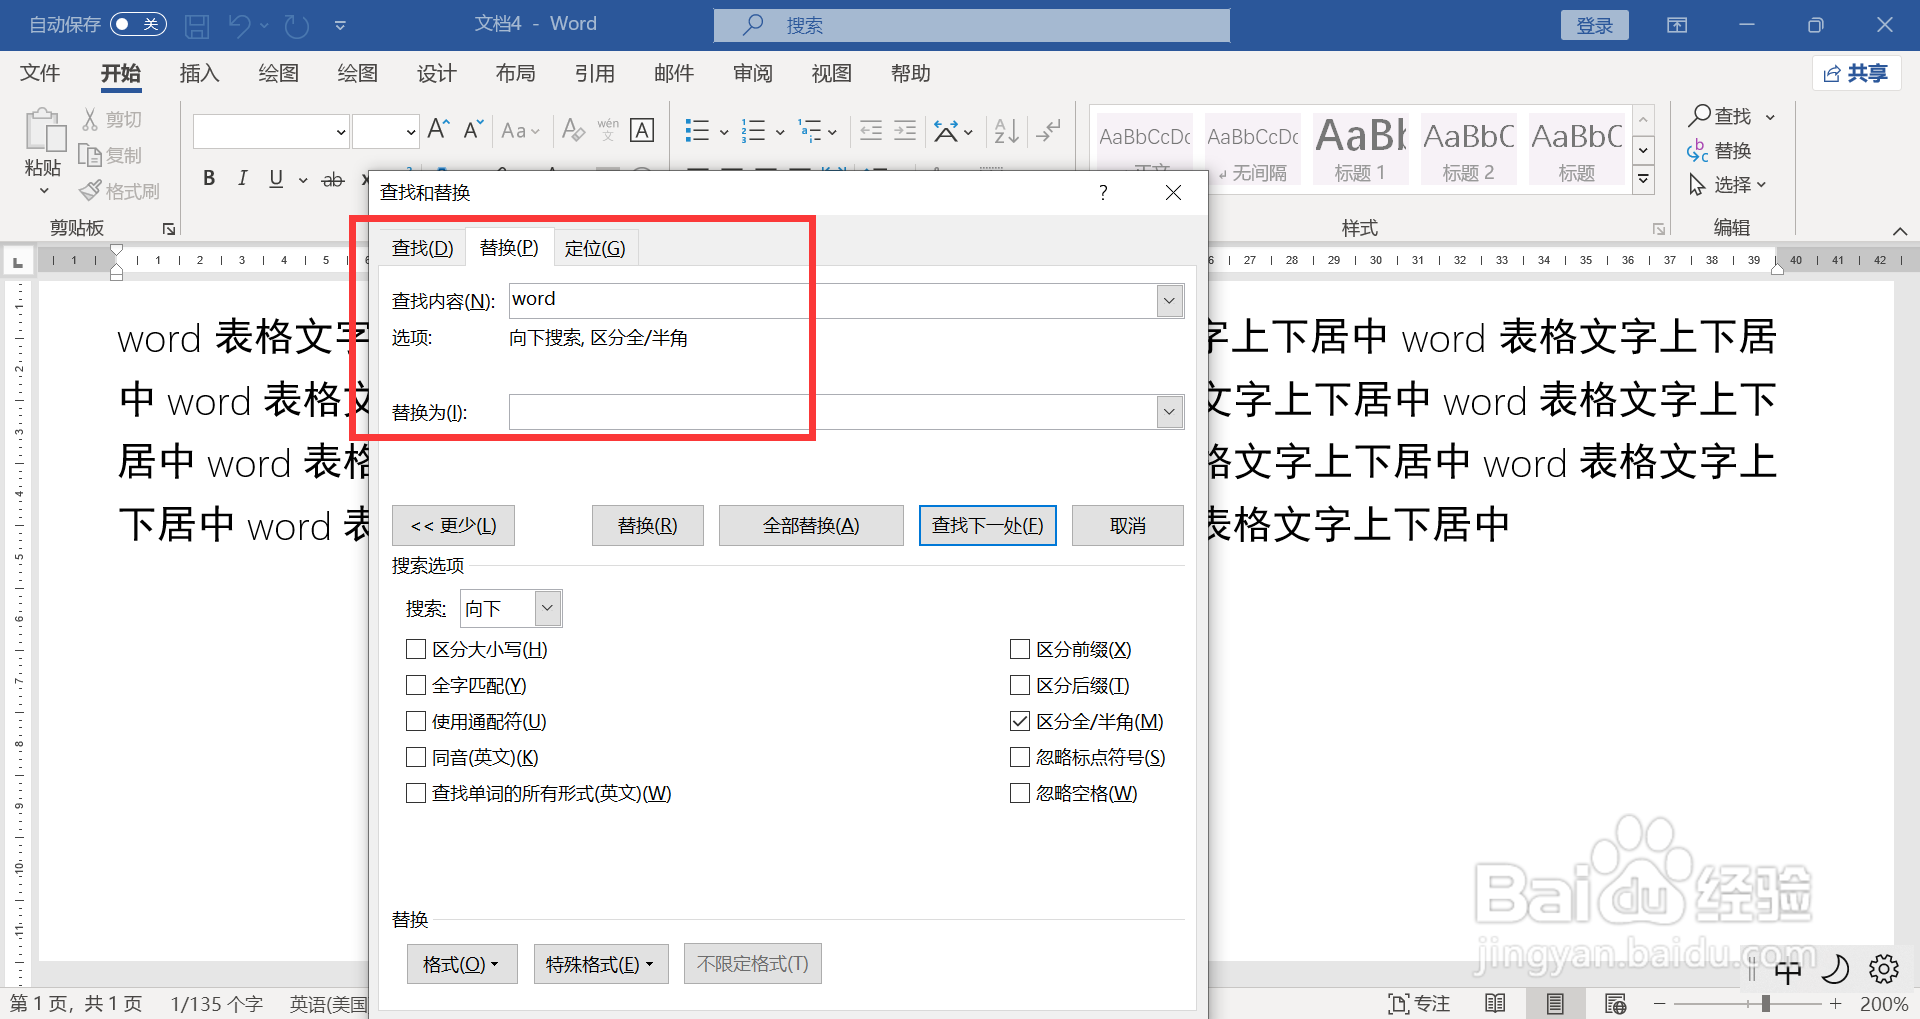Open the 布局 ribbon tab
This screenshot has height=1019, width=1920.
[x=515, y=73]
